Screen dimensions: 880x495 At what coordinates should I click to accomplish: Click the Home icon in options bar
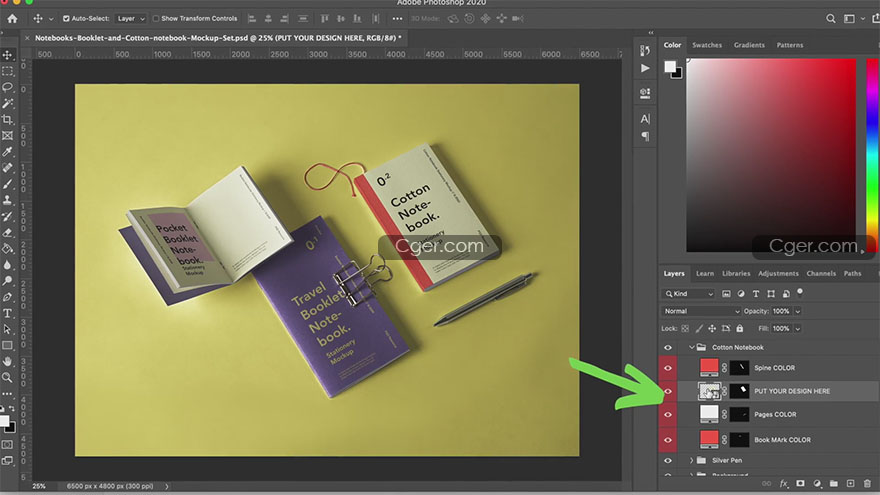[x=12, y=19]
